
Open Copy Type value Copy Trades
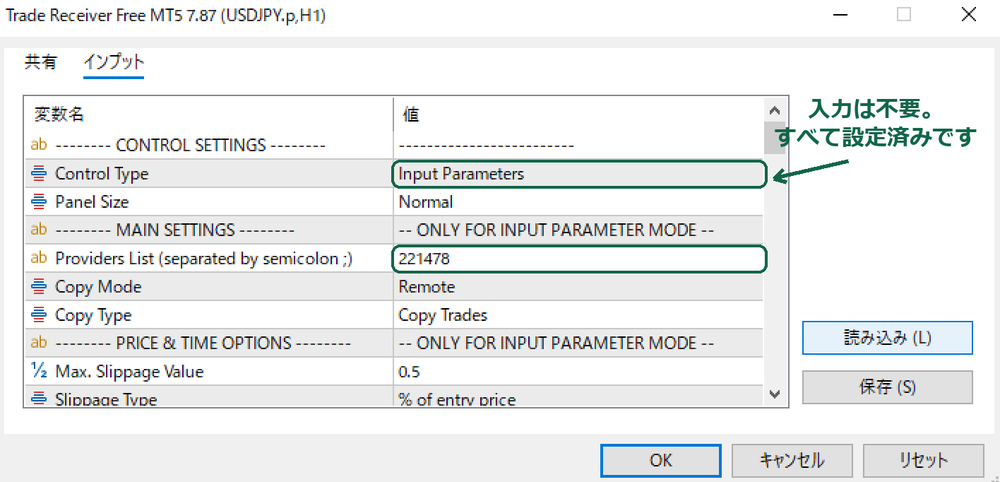[x=578, y=315]
